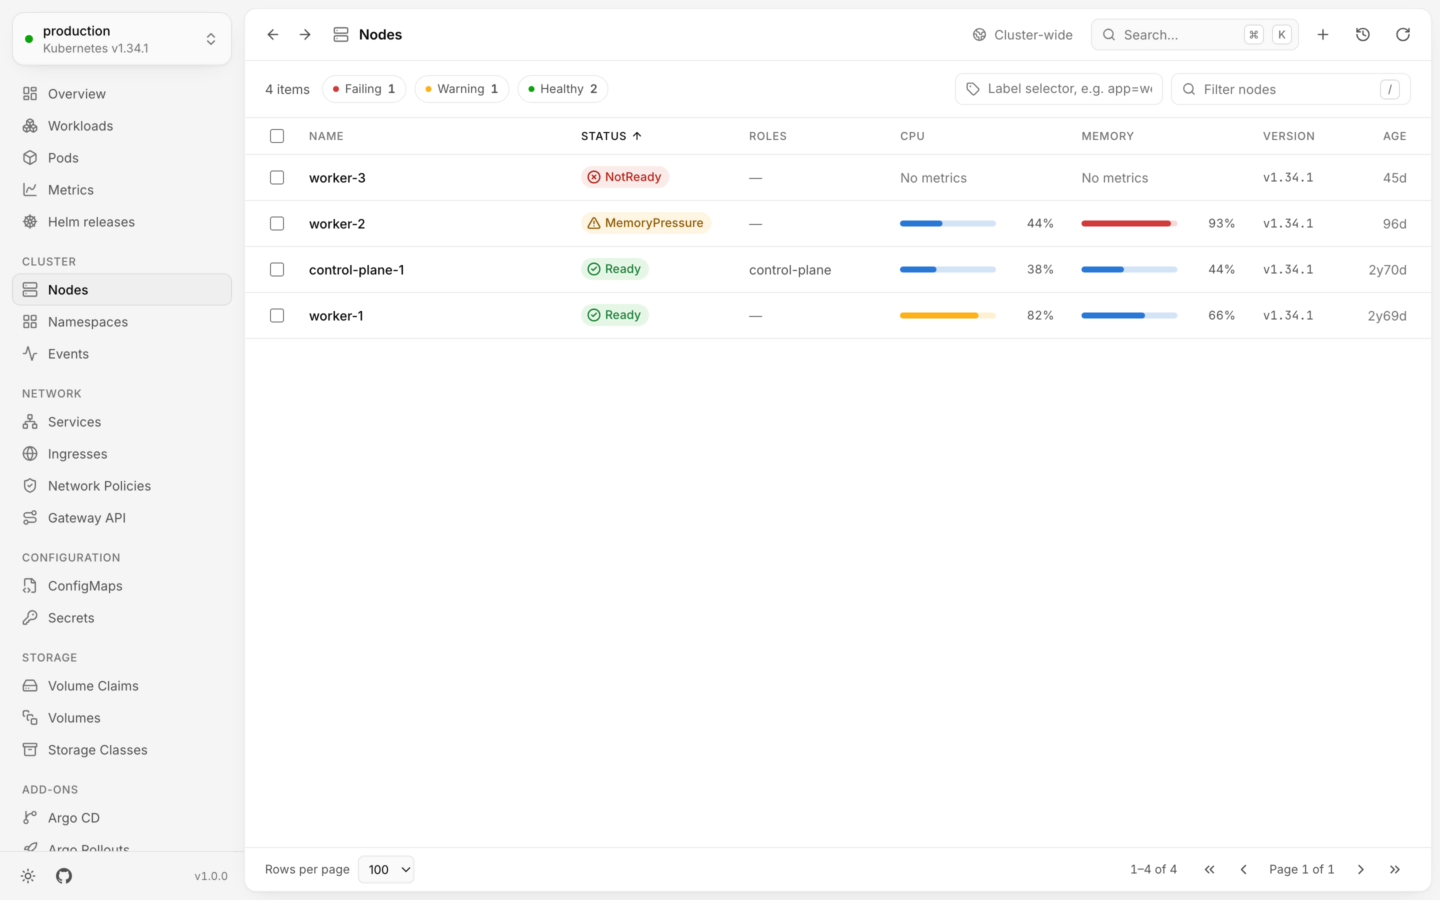Click the MemoryPressure status badge
Screen dimensions: 1440x900
[x=646, y=223]
